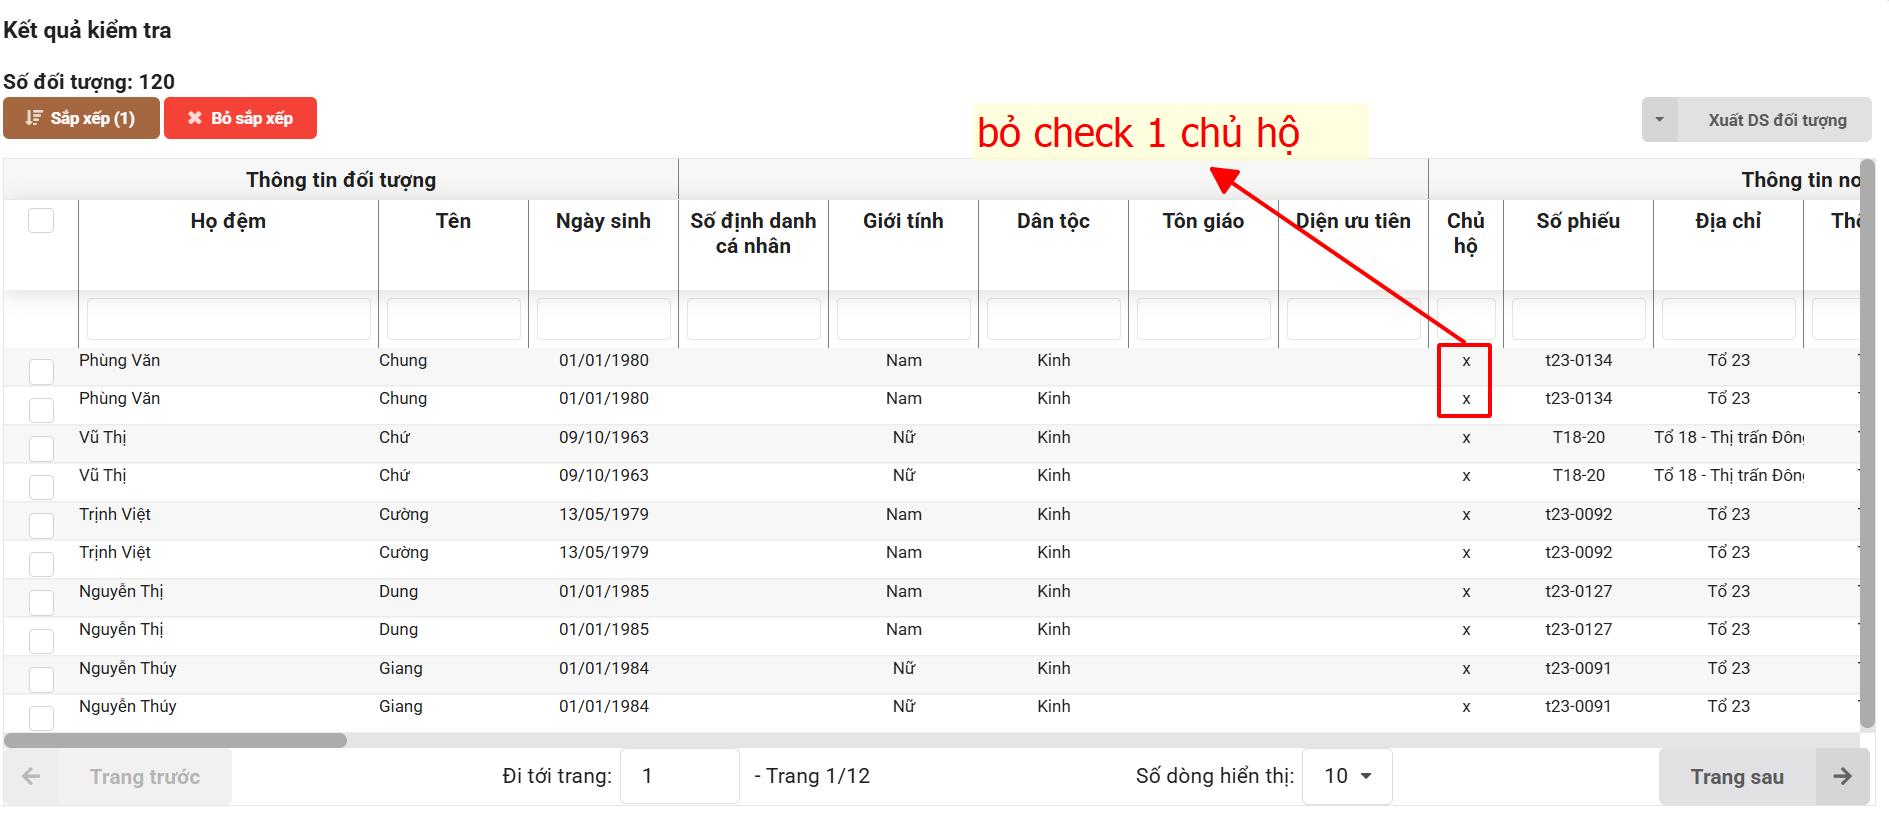The height and width of the screenshot is (815, 1889).
Task: Toggle the select-all checkbox in table header
Action: coord(41,220)
